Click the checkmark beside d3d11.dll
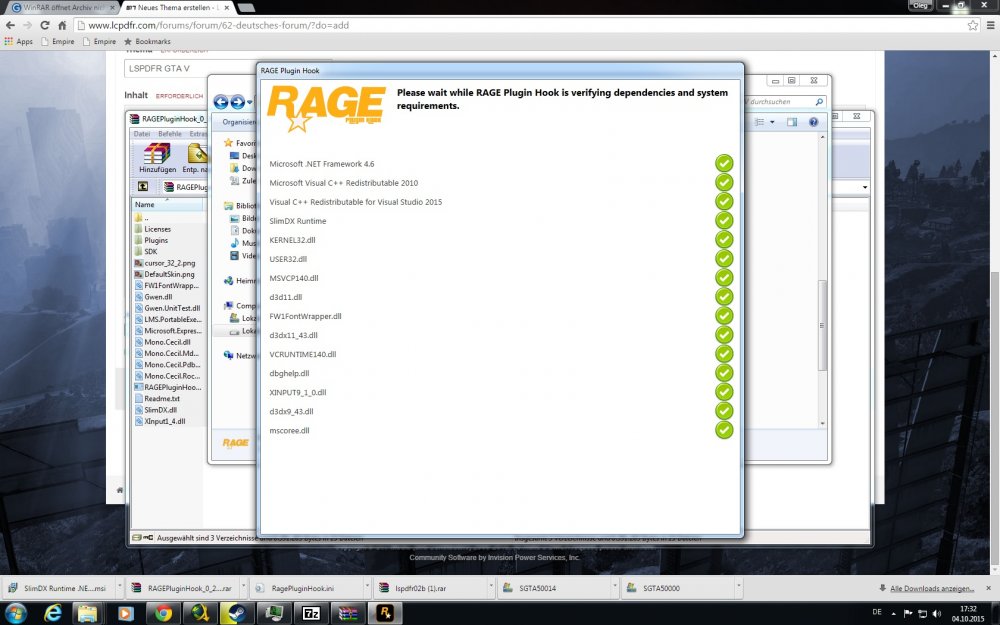Screen dimensions: 1000x625 tap(724, 297)
